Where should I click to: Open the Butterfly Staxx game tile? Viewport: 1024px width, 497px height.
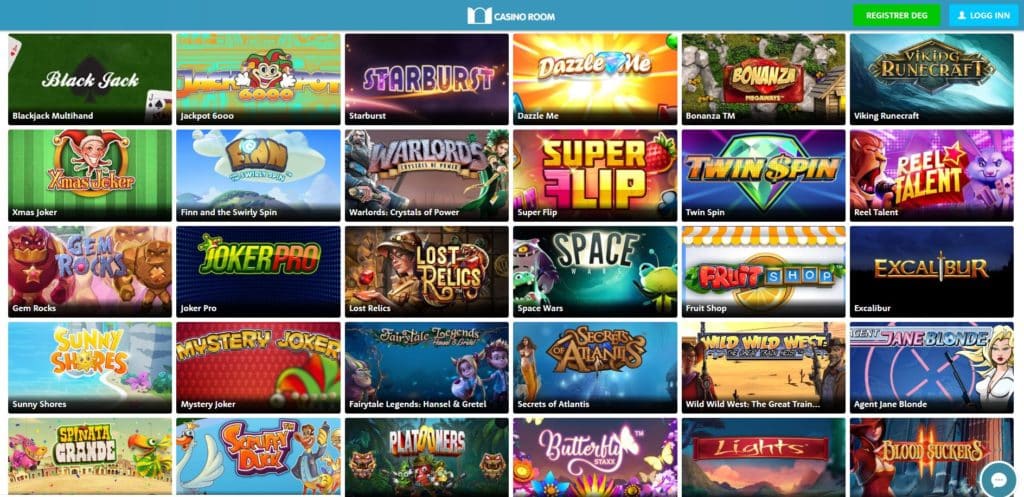[595, 457]
